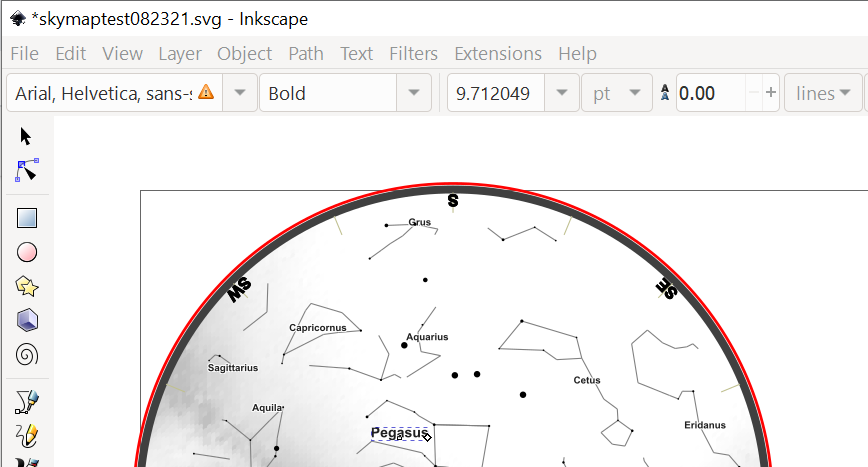Open the pt unit dropdown
The width and height of the screenshot is (868, 467).
(x=617, y=93)
